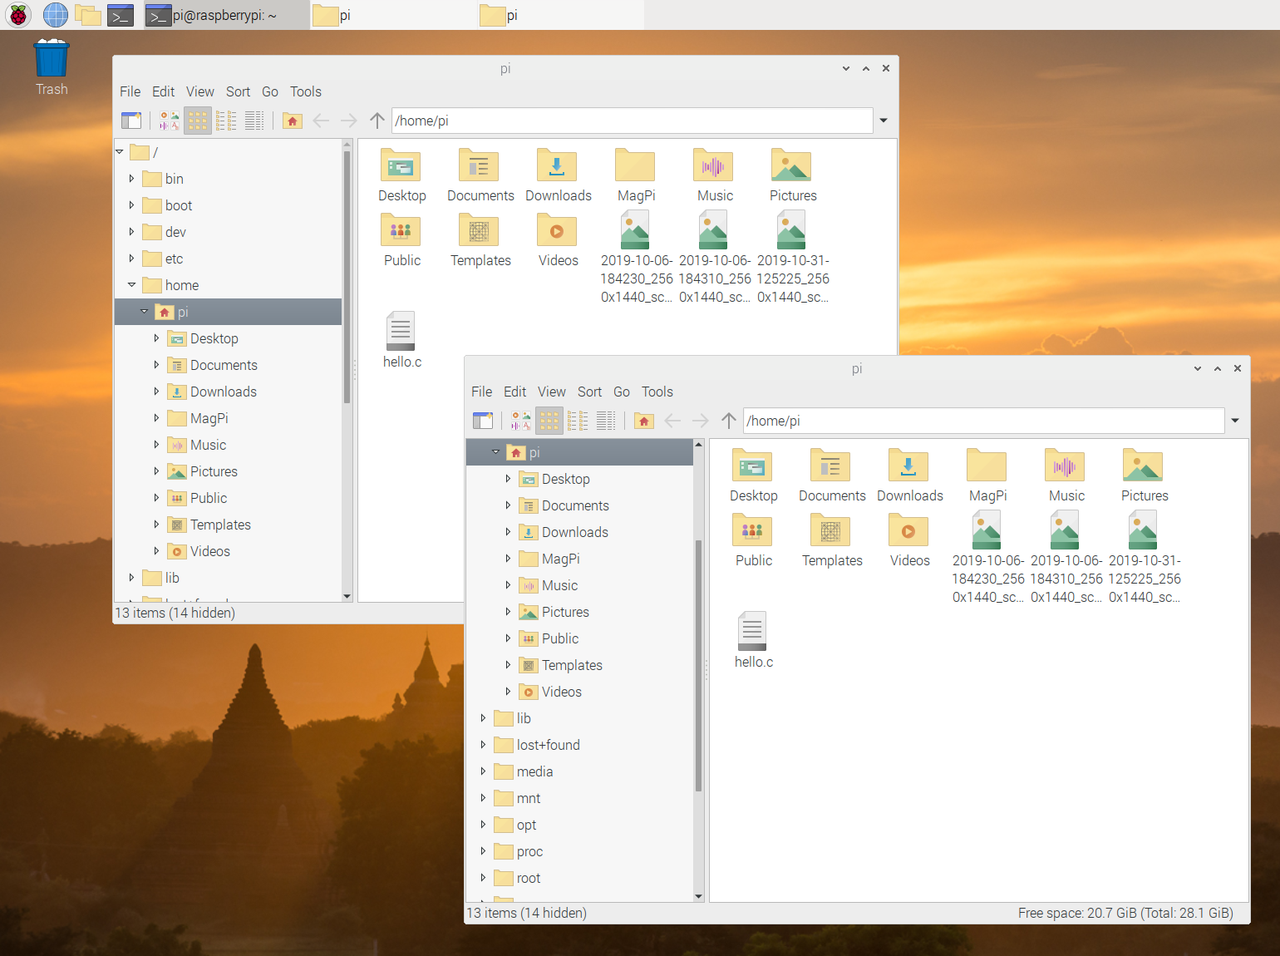The width and height of the screenshot is (1280, 956).
Task: Collapse the home folder in back window tree
Action: click(x=131, y=285)
